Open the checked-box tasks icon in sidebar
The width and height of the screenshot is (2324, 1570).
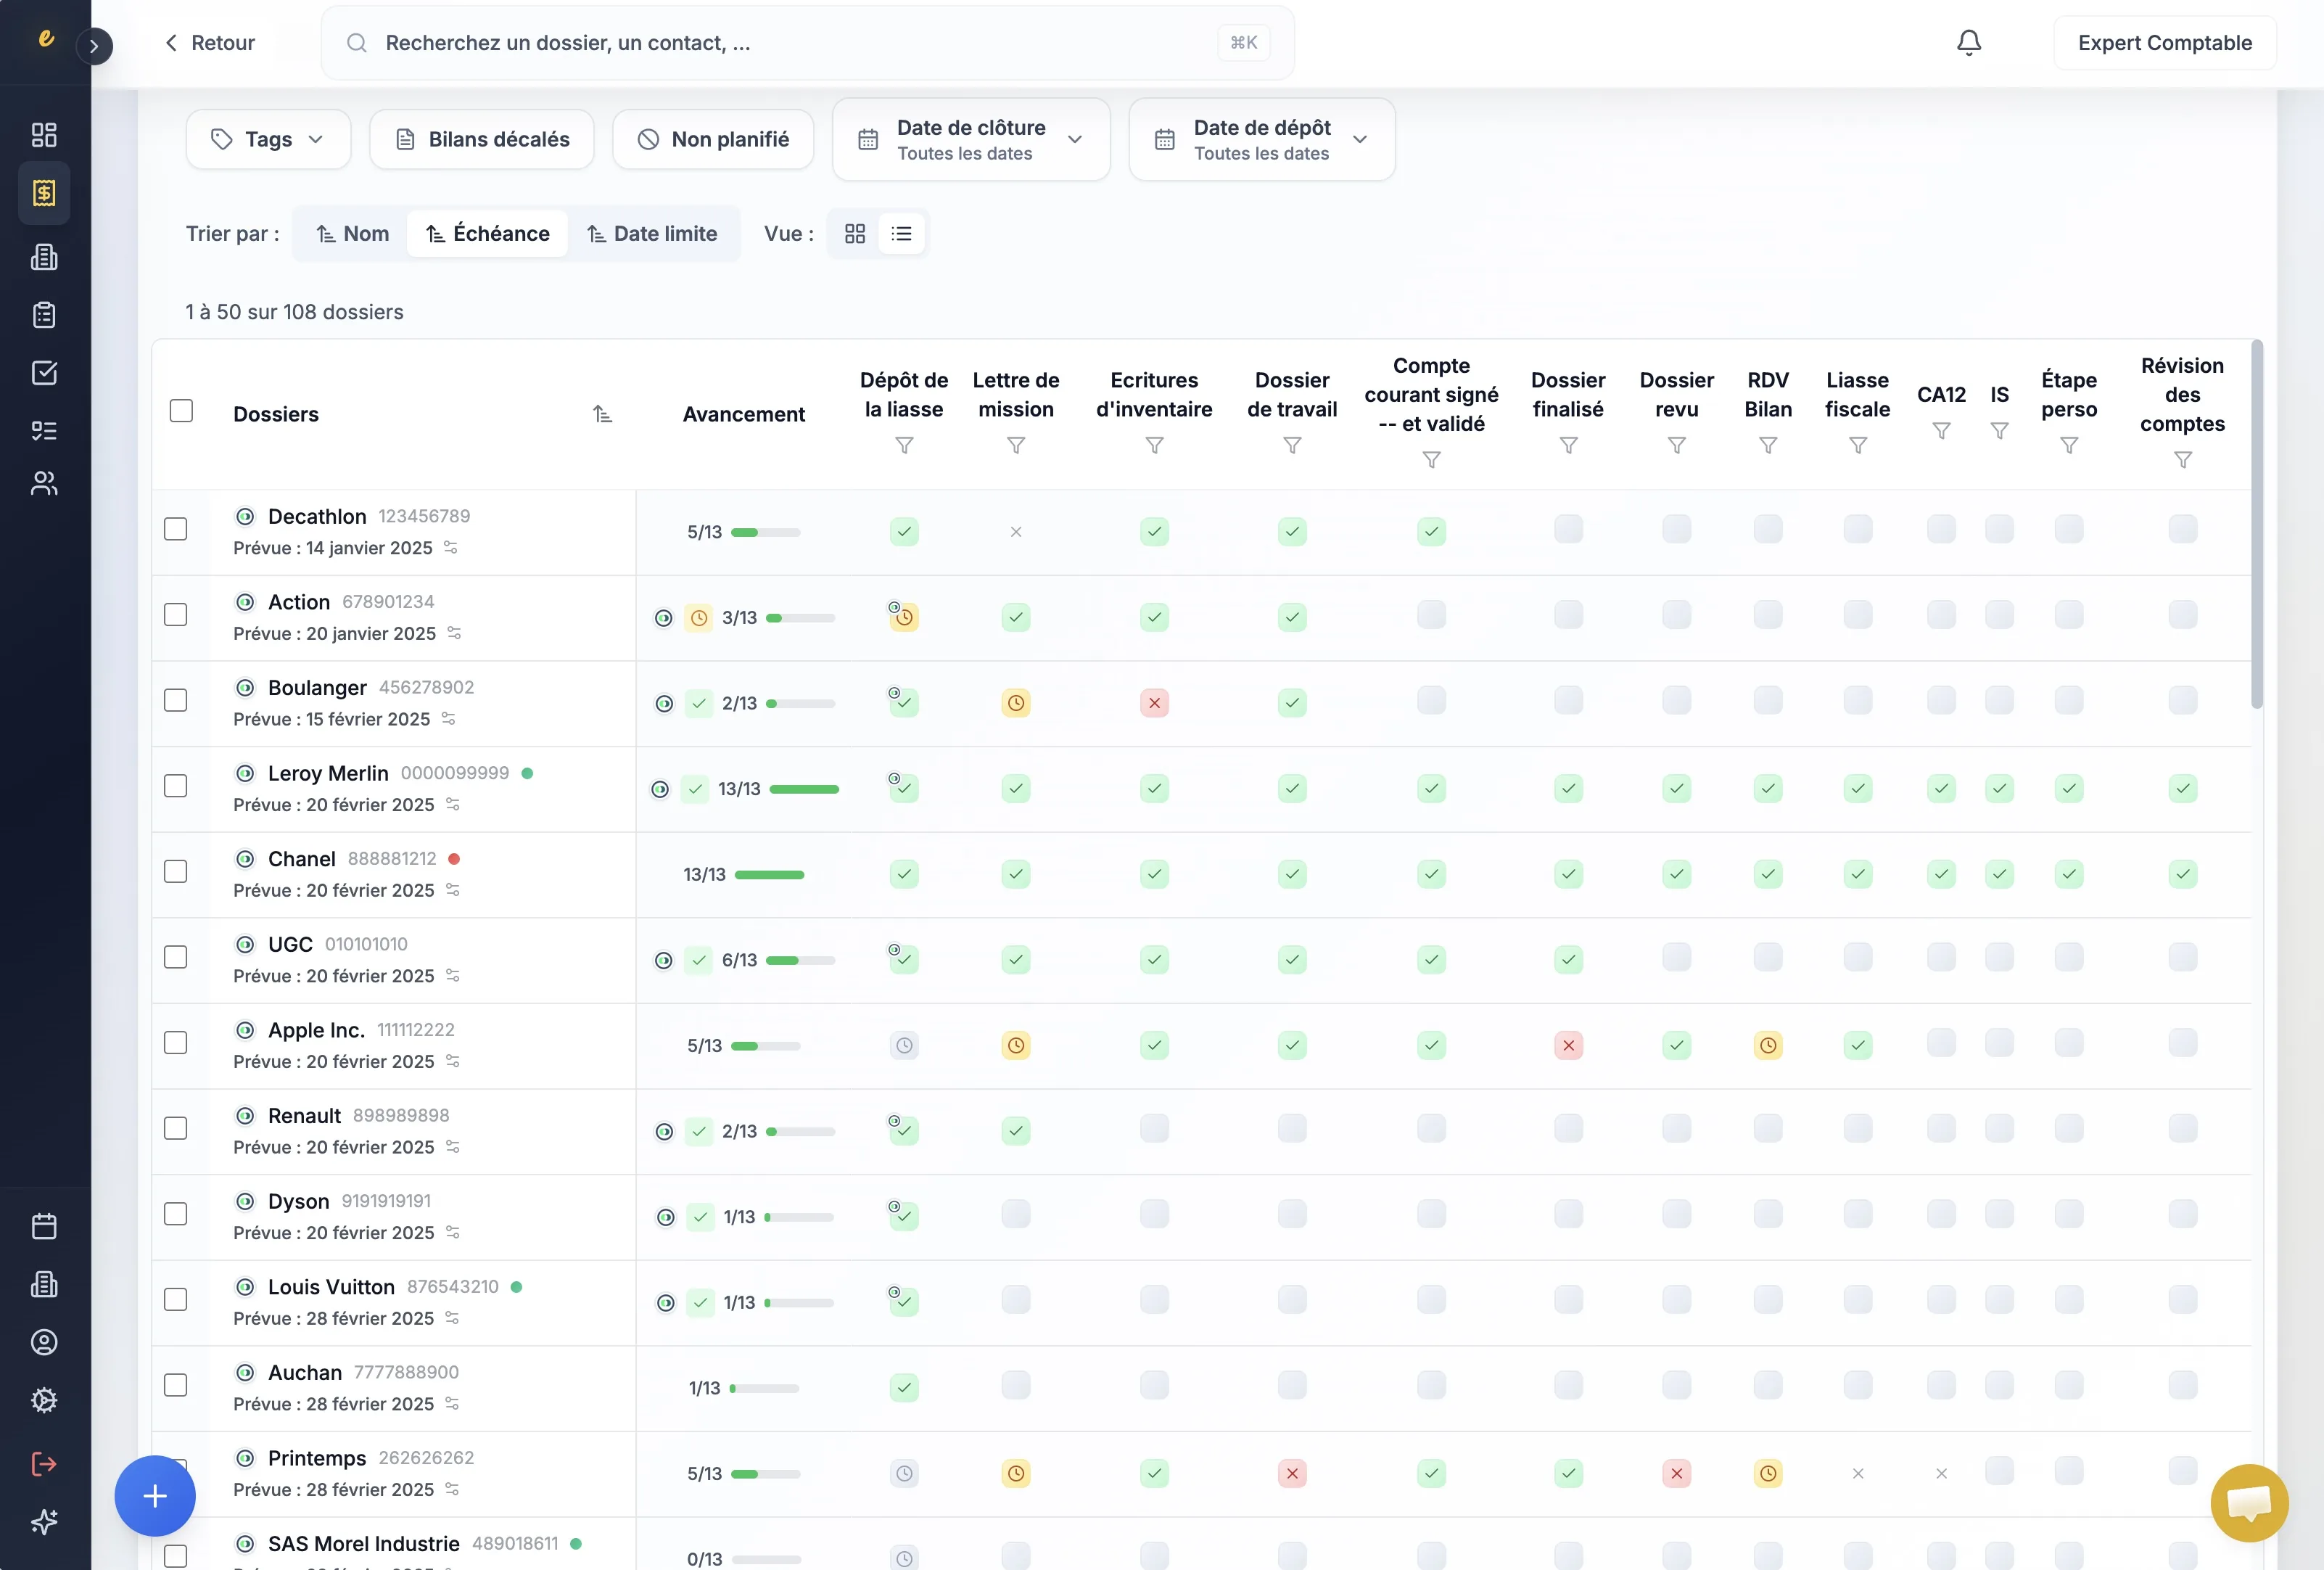click(44, 373)
